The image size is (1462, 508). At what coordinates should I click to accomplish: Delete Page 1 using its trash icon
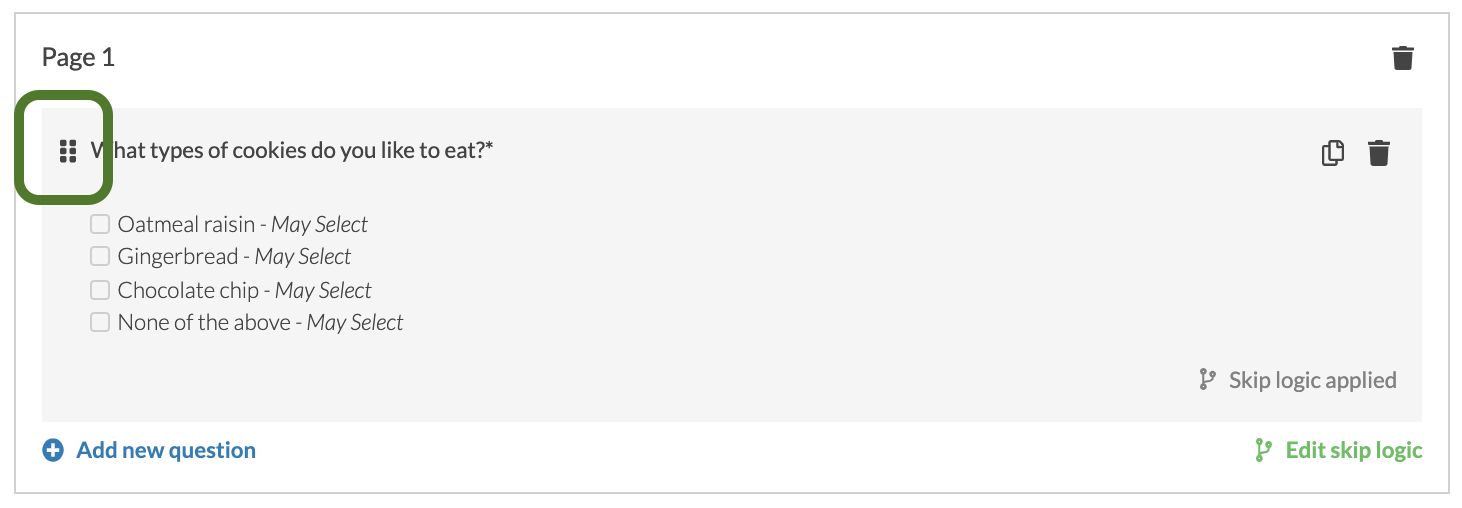[1403, 58]
